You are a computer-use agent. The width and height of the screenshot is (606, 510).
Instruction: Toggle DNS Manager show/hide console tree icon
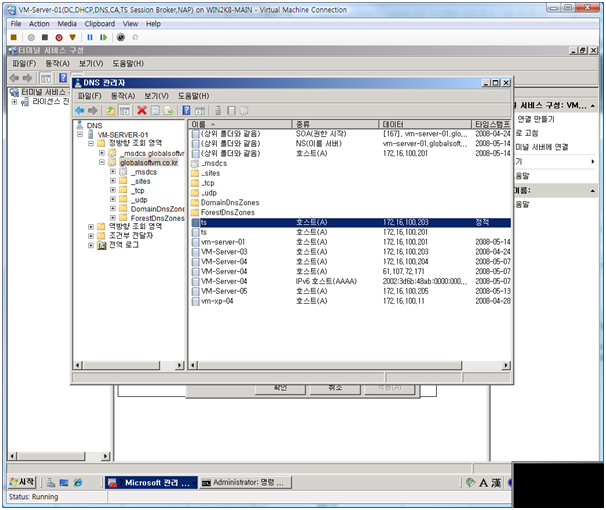pos(124,111)
